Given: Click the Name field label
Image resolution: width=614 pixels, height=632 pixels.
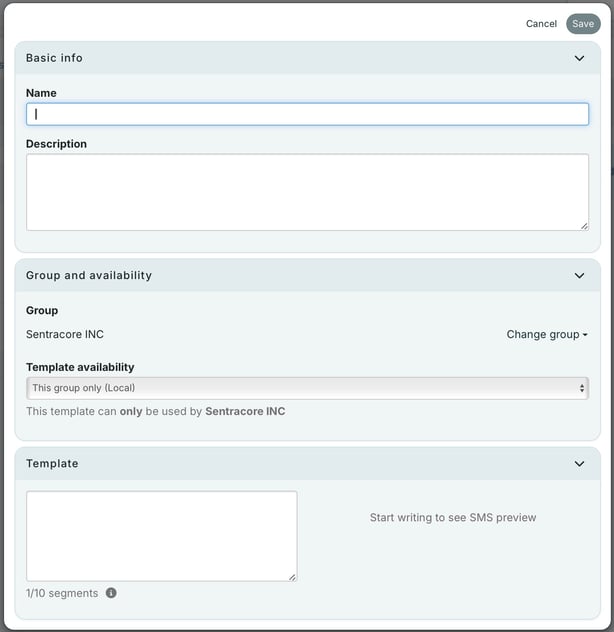Looking at the screenshot, I should tap(41, 93).
